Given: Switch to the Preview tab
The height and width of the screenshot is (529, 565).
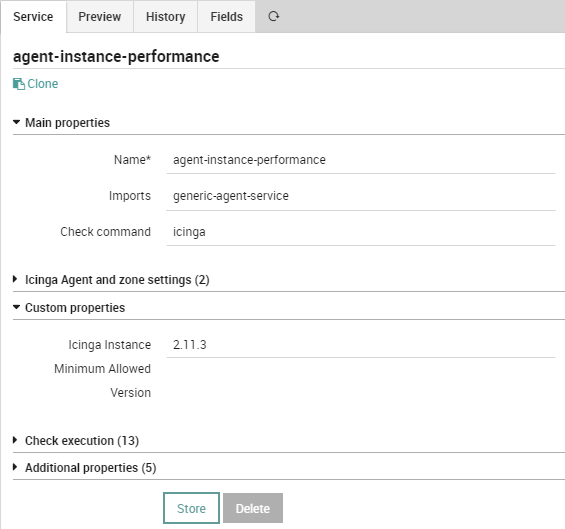Looking at the screenshot, I should (100, 17).
